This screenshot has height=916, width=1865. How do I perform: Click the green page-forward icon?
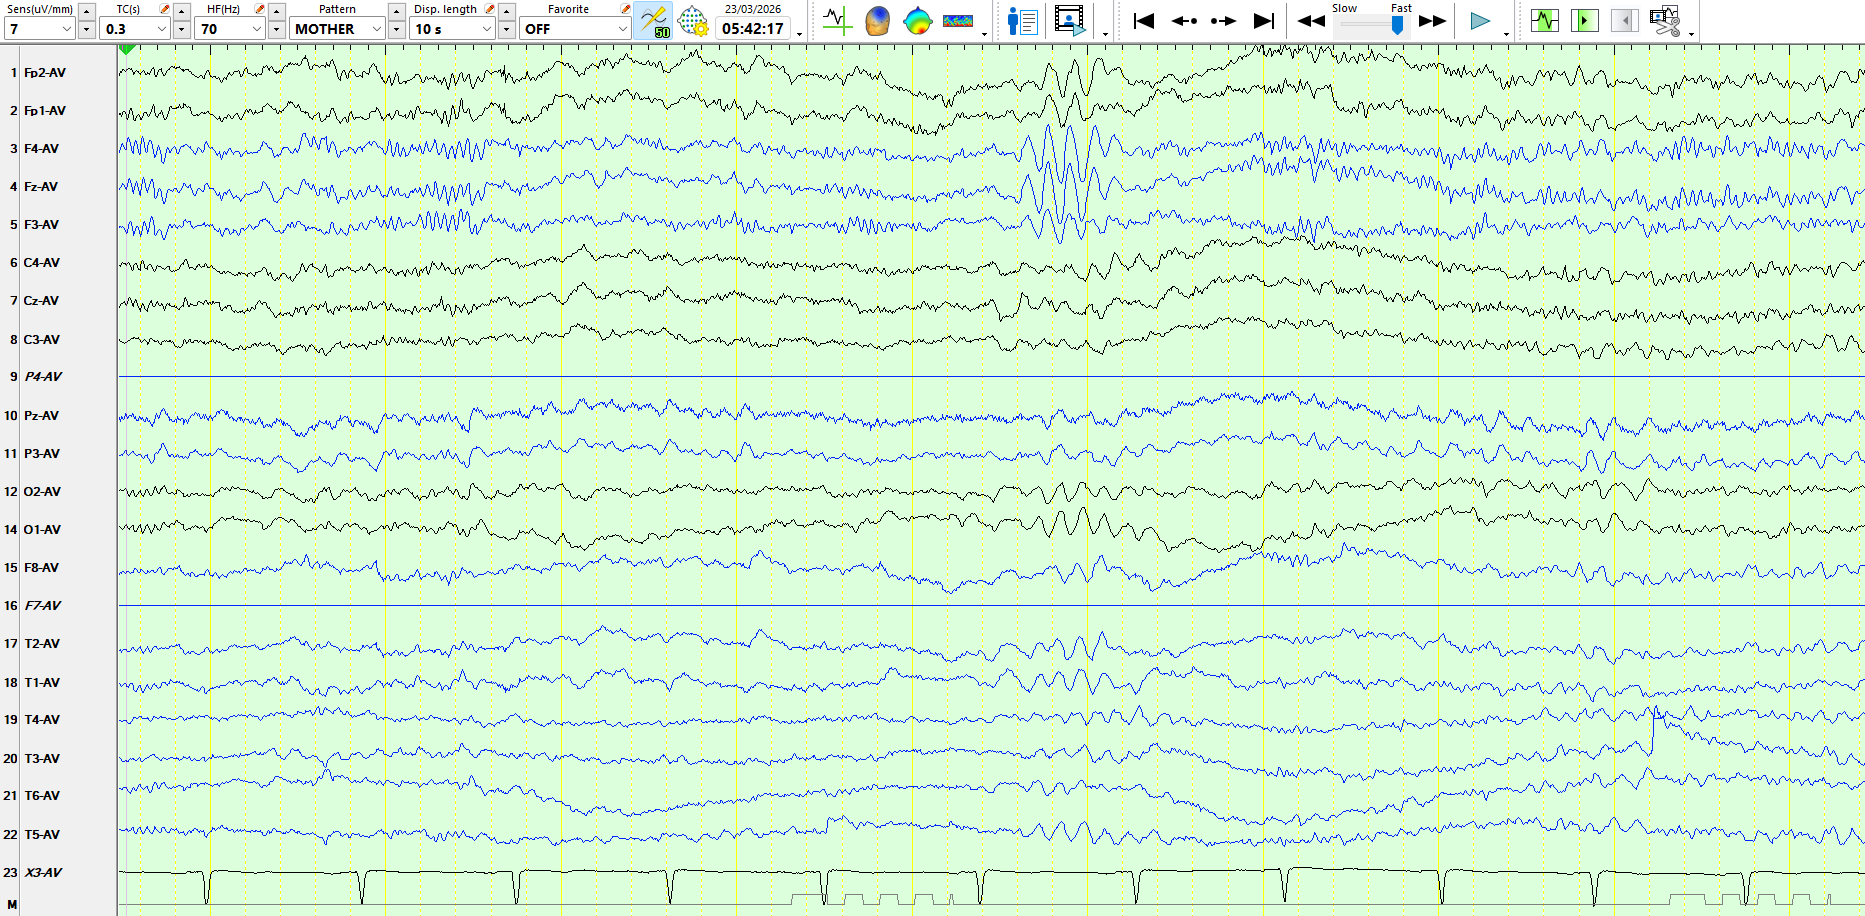[1585, 21]
